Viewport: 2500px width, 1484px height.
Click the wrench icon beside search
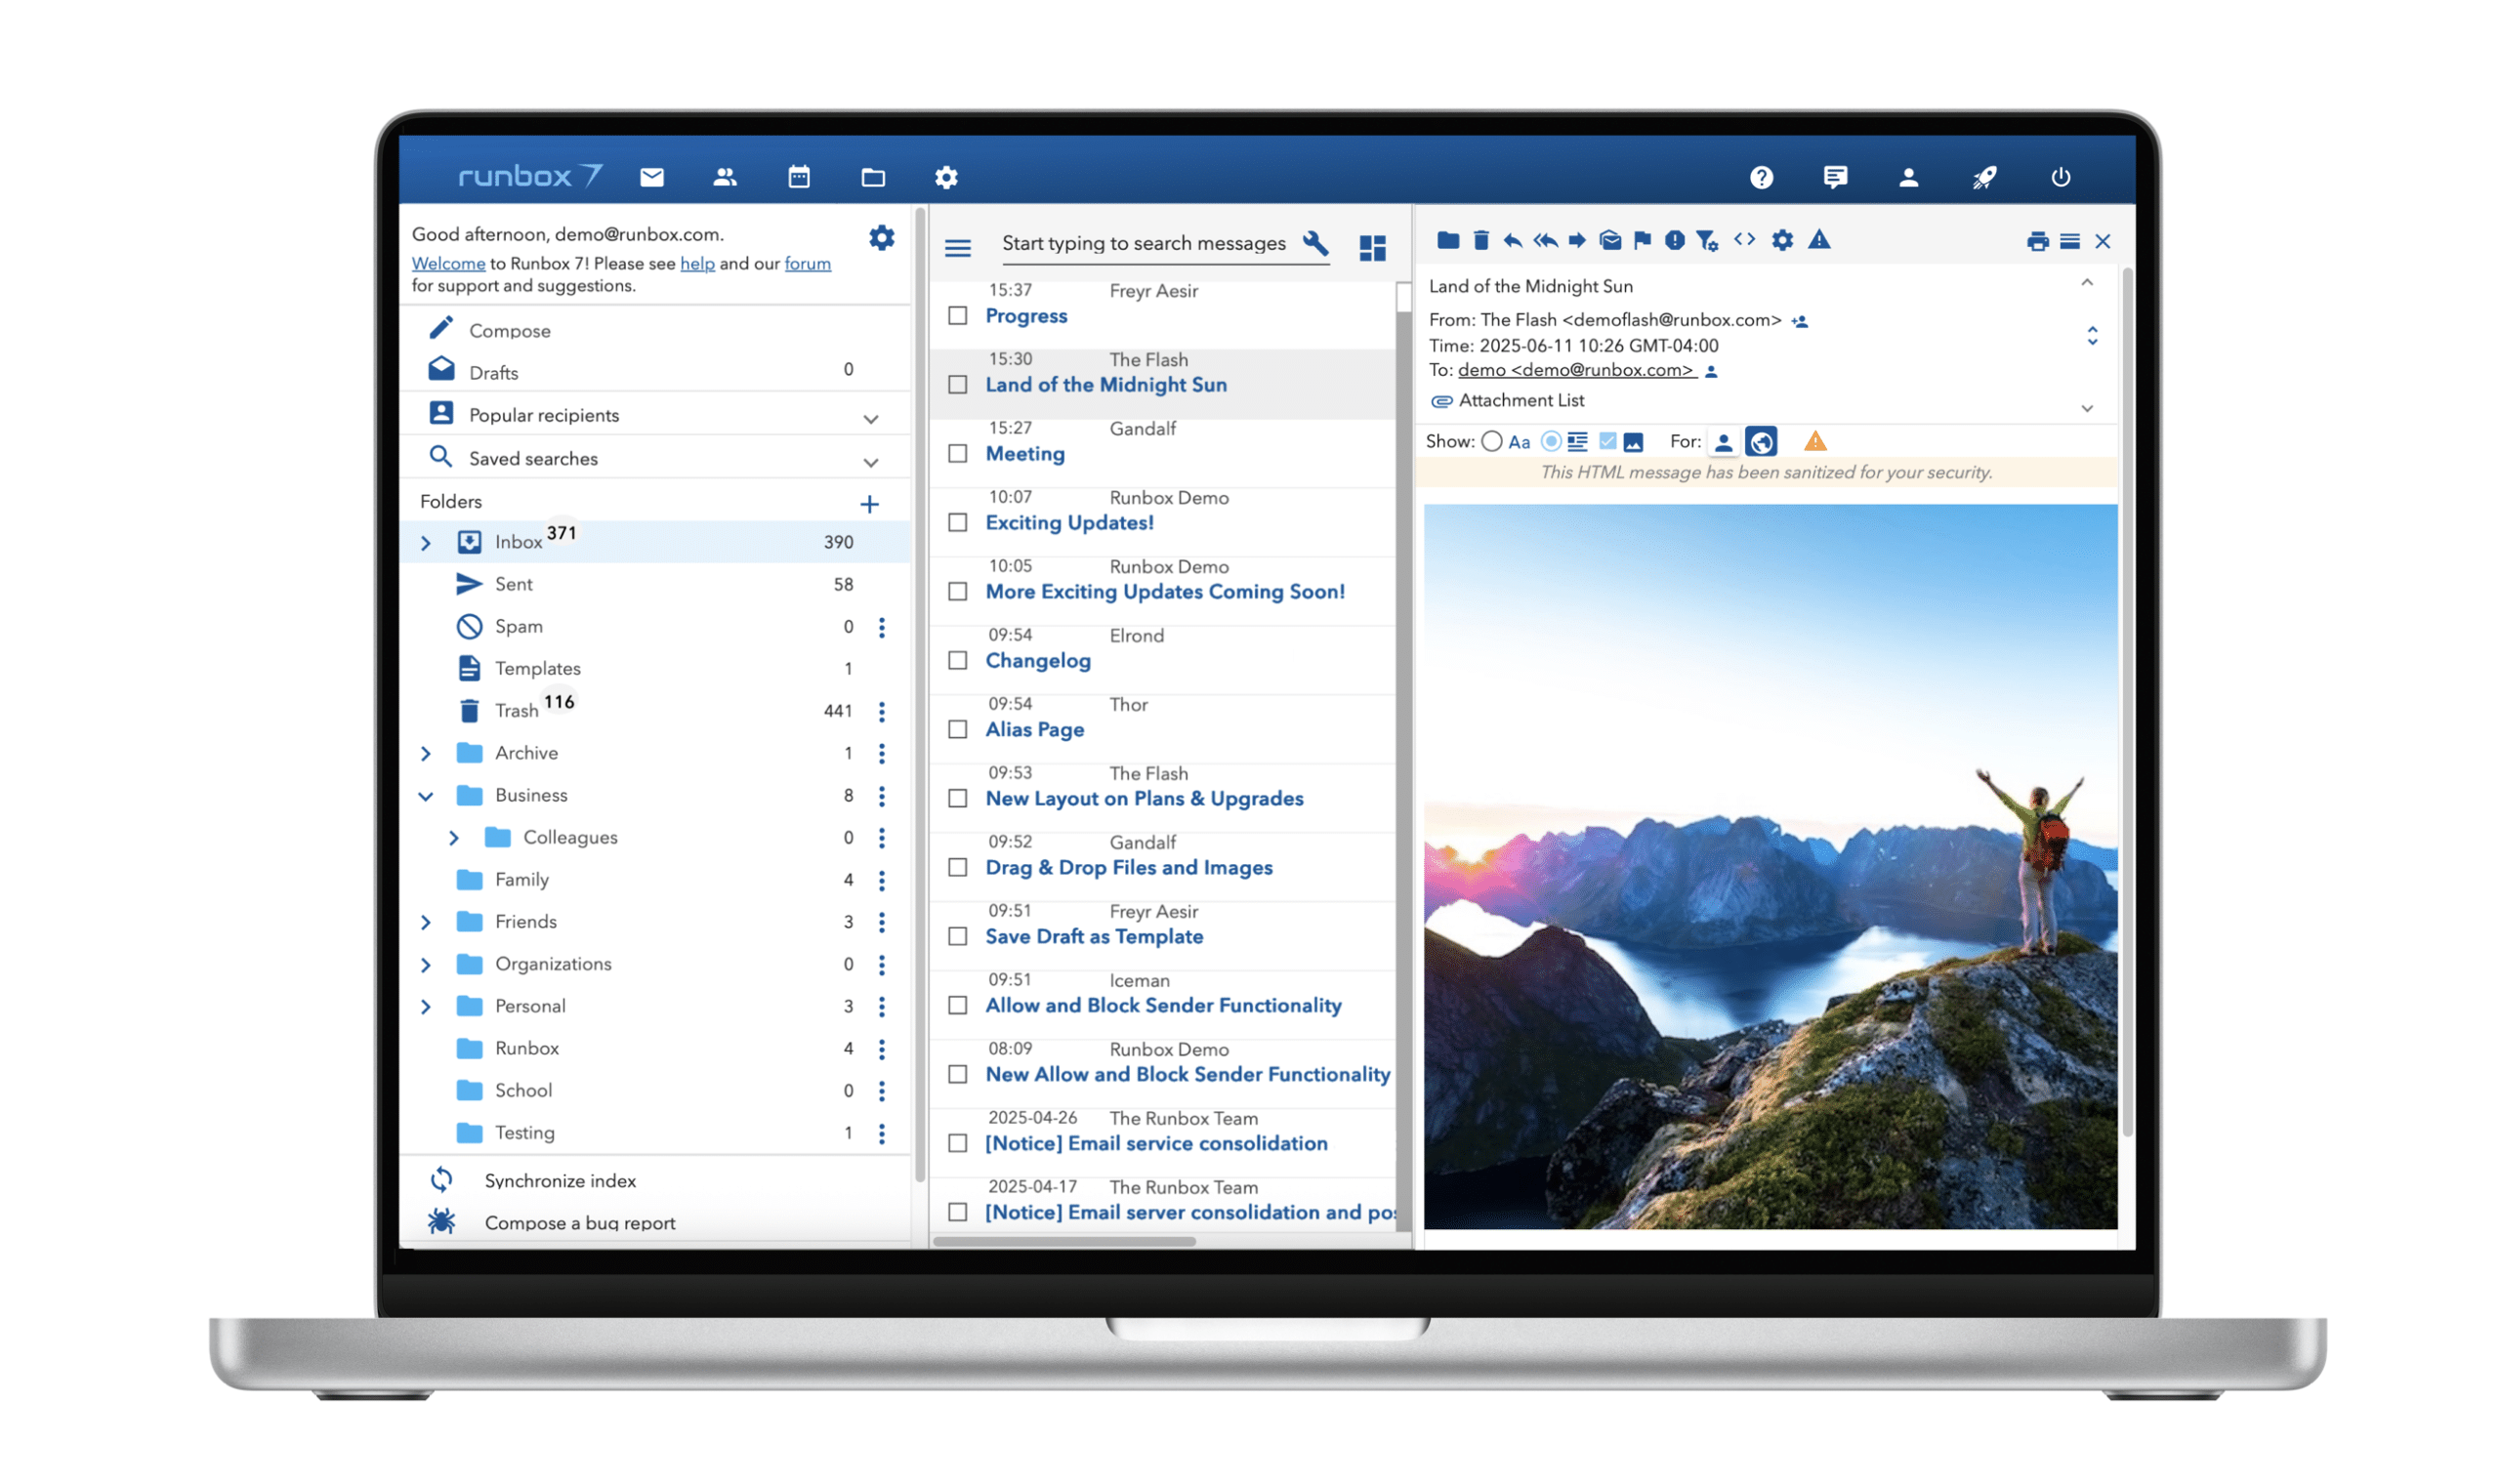click(x=1315, y=243)
